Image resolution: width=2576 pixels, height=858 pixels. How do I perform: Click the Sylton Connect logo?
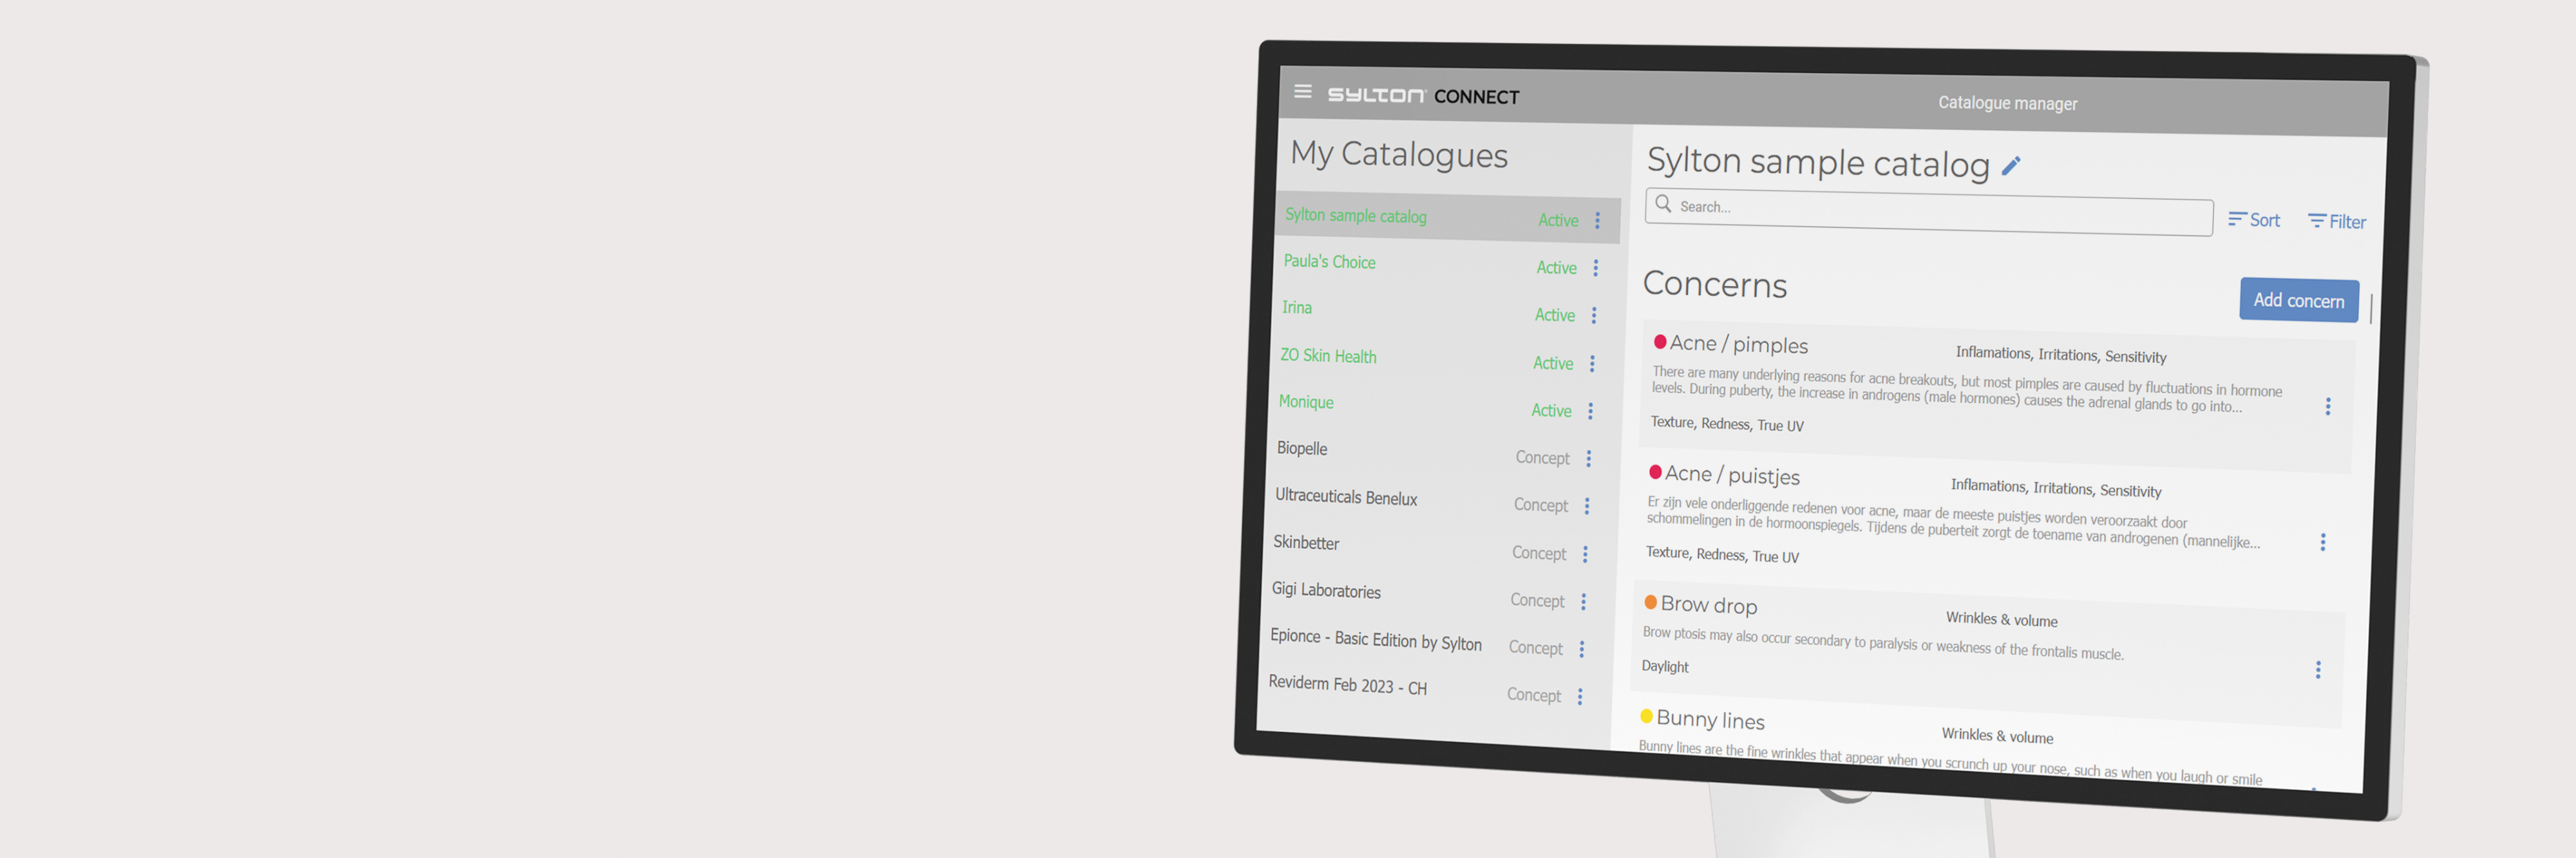[x=1423, y=96]
